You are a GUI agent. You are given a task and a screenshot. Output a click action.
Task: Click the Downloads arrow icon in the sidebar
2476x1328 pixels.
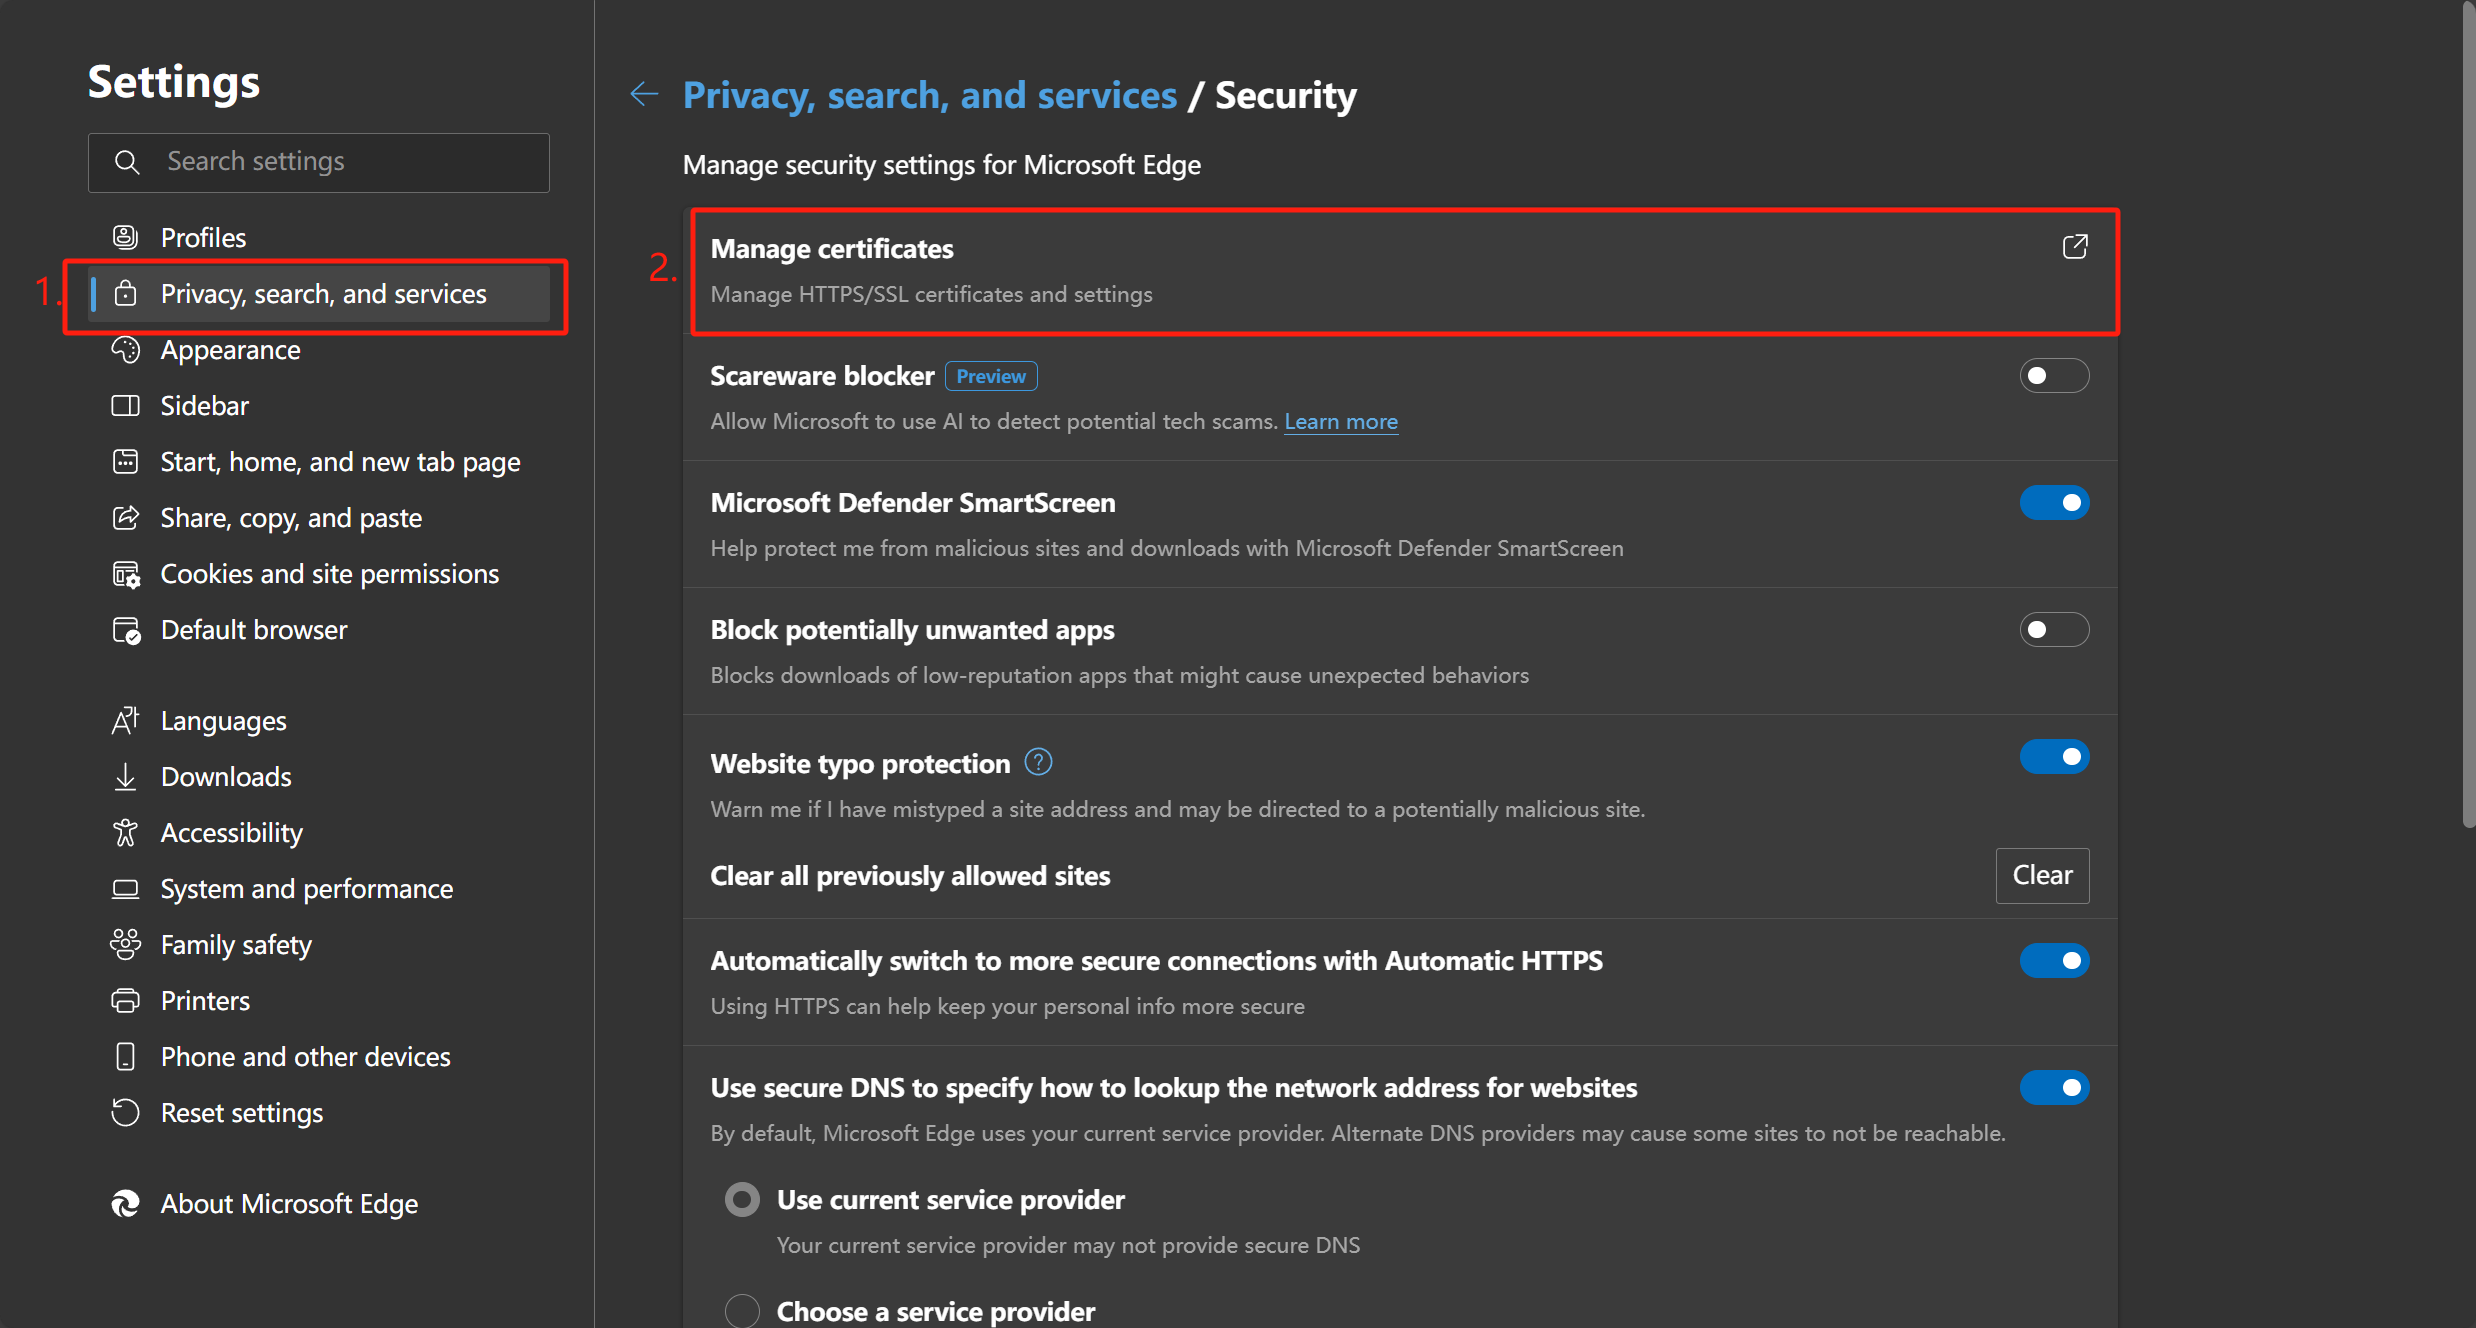125,777
